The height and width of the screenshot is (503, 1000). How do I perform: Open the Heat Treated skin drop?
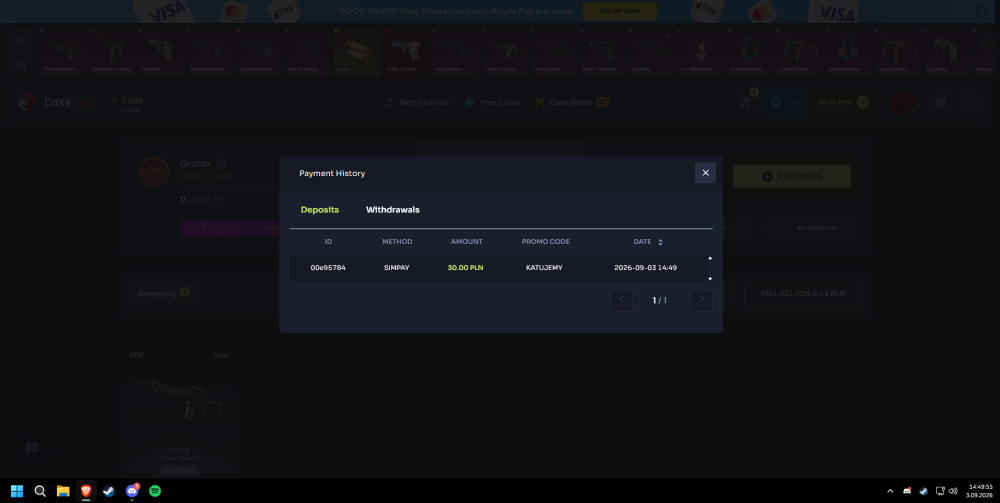click(602, 52)
